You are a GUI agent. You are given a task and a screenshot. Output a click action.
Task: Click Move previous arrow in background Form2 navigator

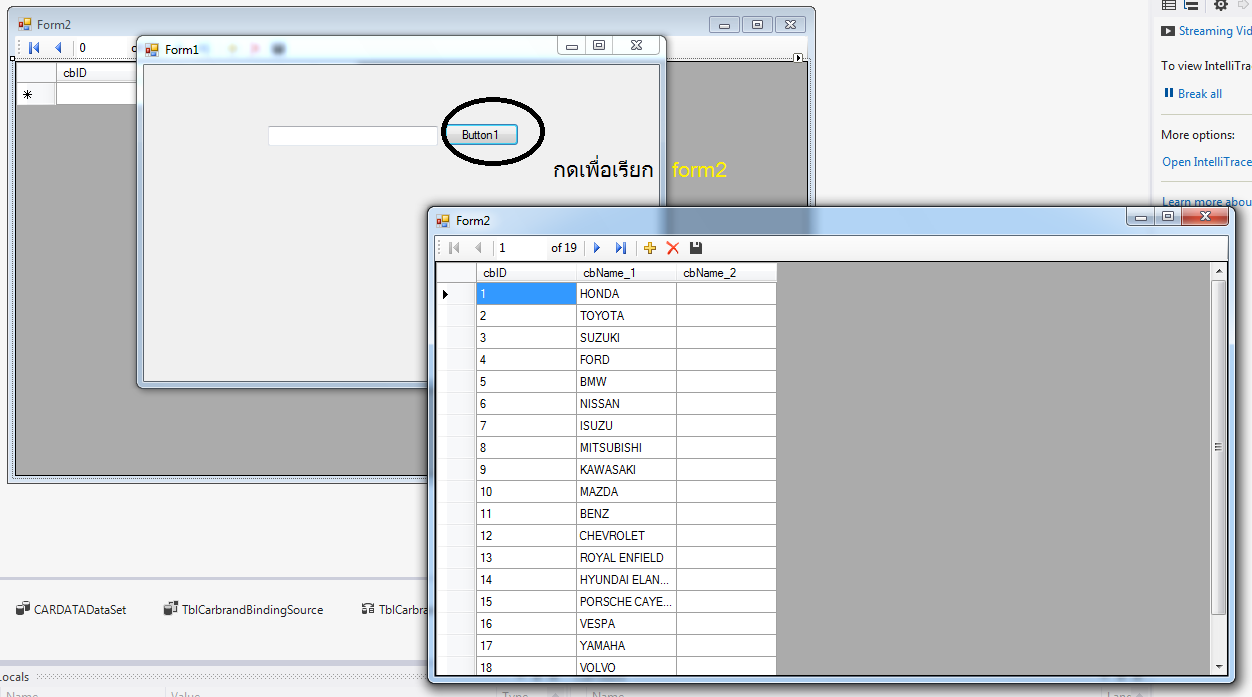(58, 47)
